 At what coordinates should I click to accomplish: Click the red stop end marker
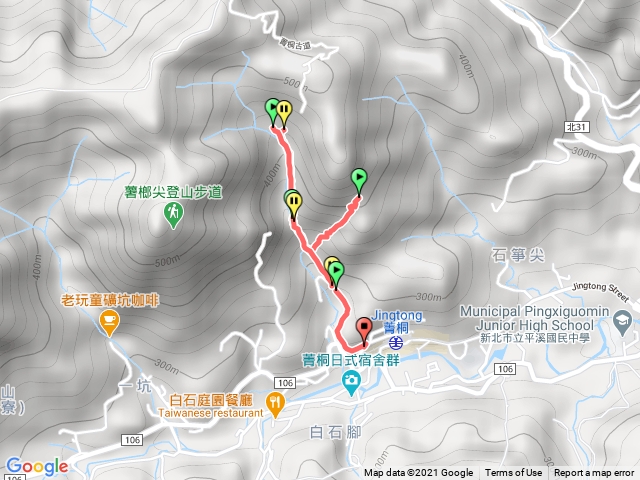(x=364, y=329)
